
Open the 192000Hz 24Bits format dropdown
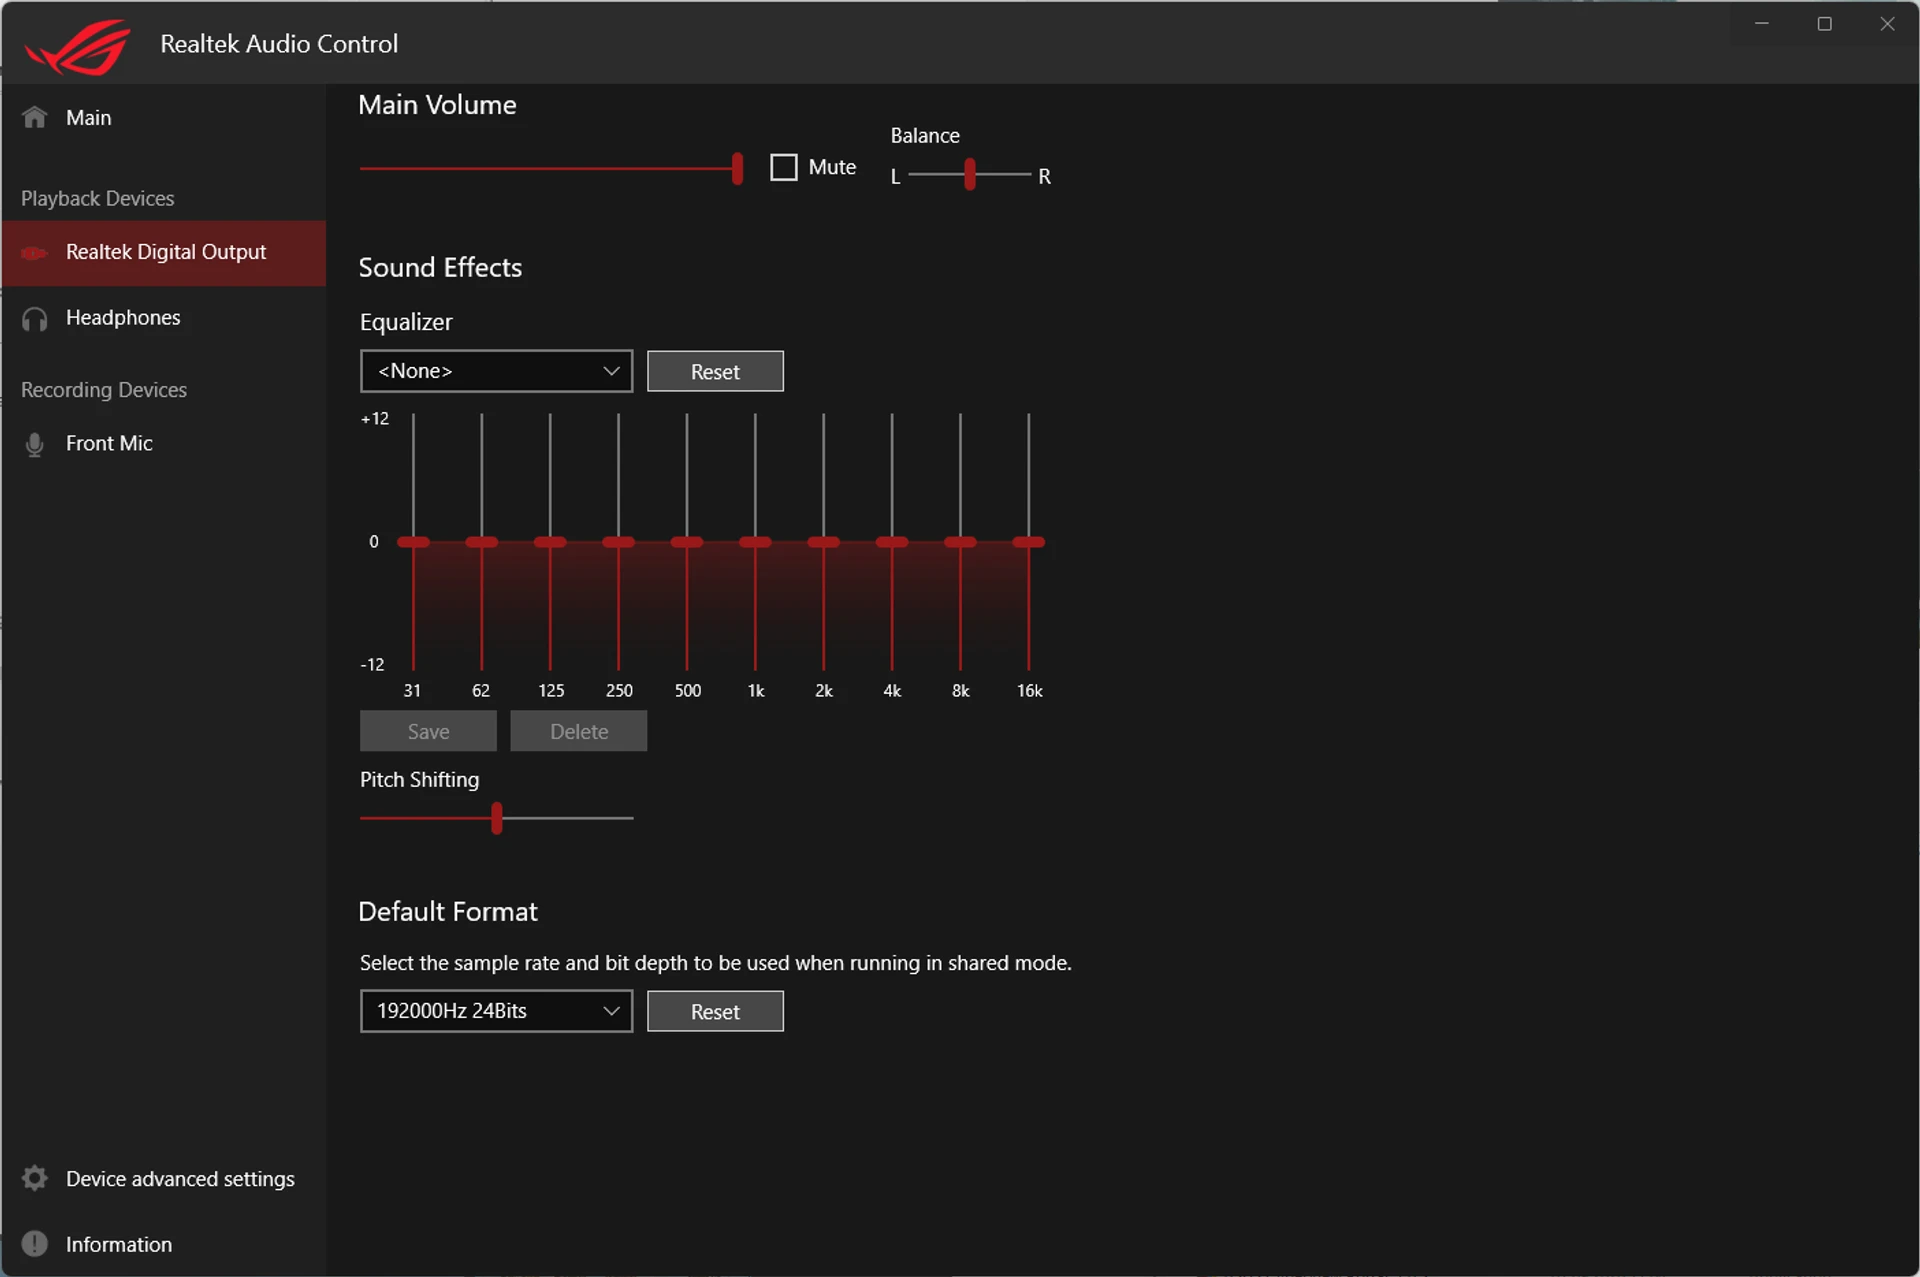click(496, 1011)
